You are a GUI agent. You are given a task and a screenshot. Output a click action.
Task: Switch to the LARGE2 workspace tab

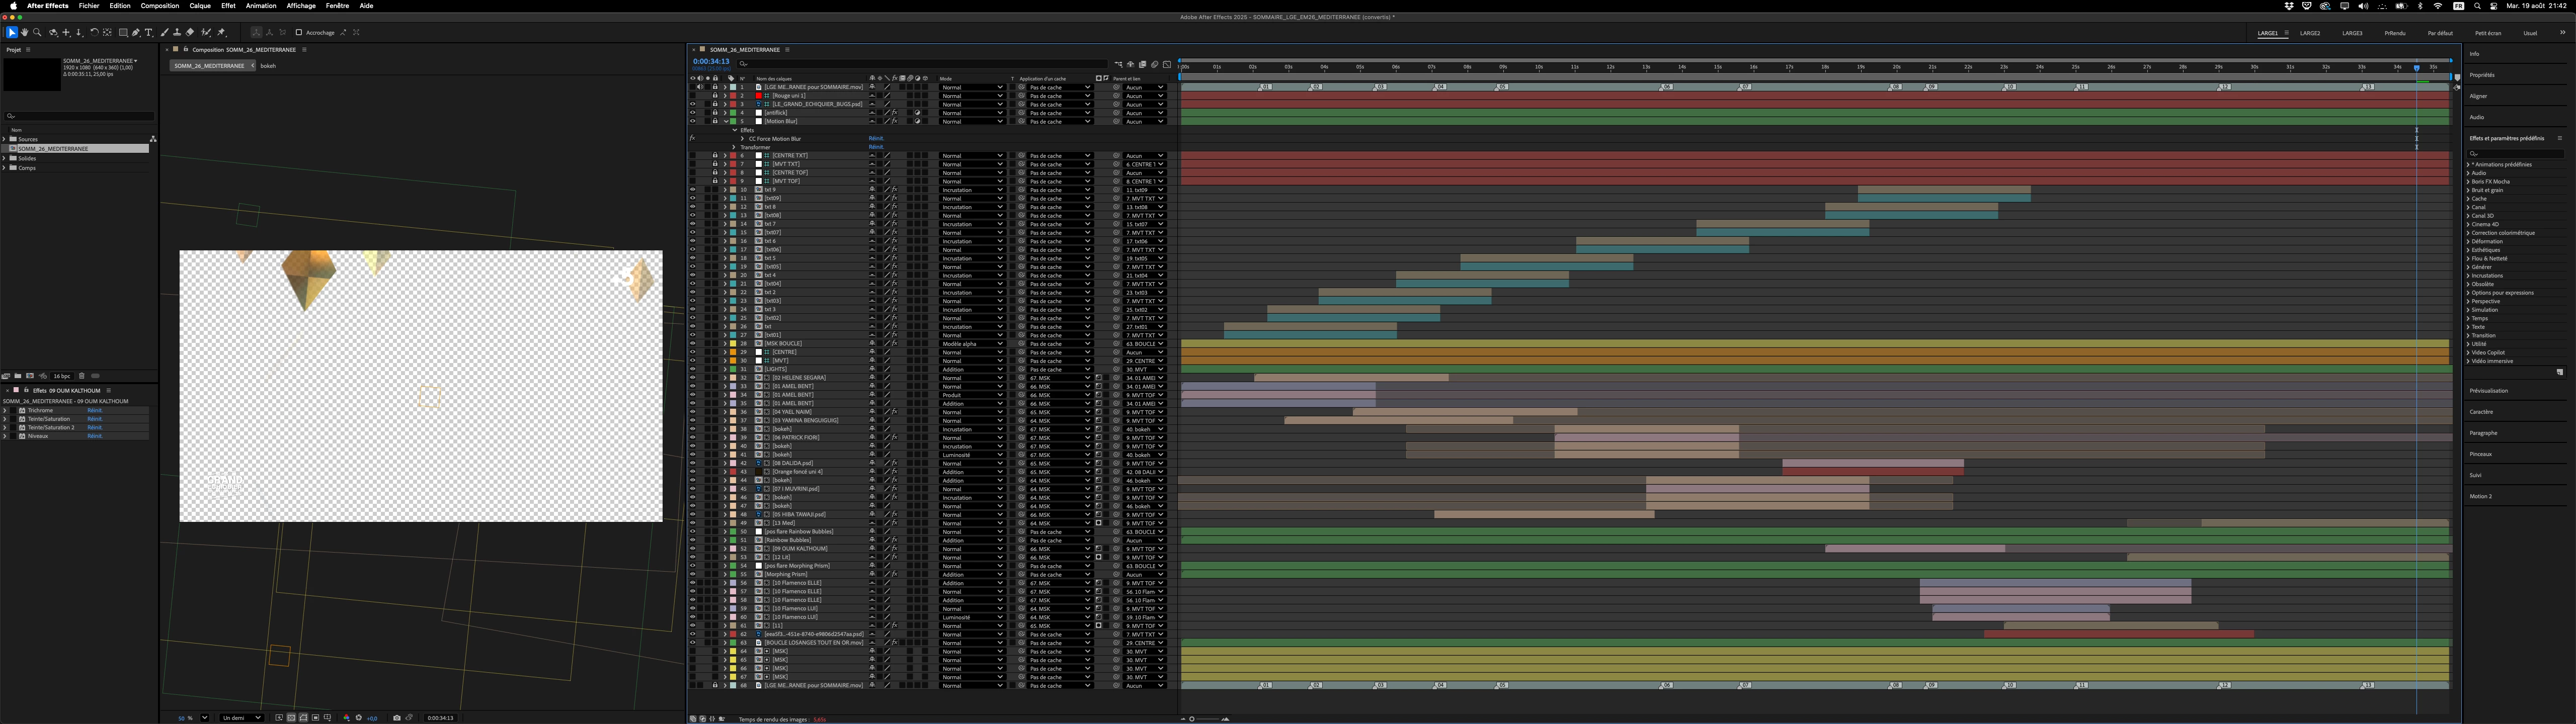2310,33
